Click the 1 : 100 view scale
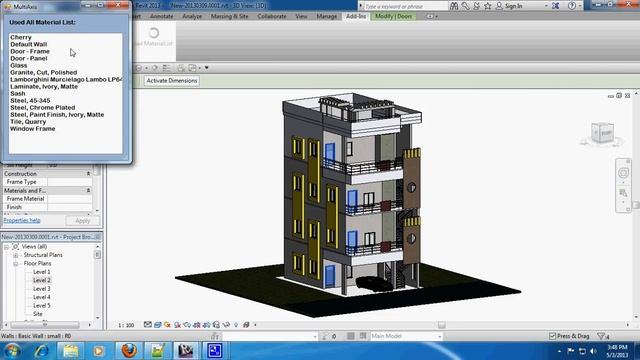640x360 pixels. click(126, 325)
